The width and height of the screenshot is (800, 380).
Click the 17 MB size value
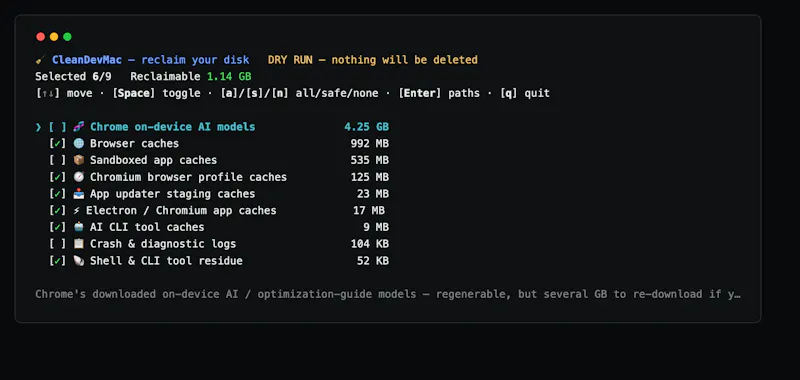pos(369,211)
